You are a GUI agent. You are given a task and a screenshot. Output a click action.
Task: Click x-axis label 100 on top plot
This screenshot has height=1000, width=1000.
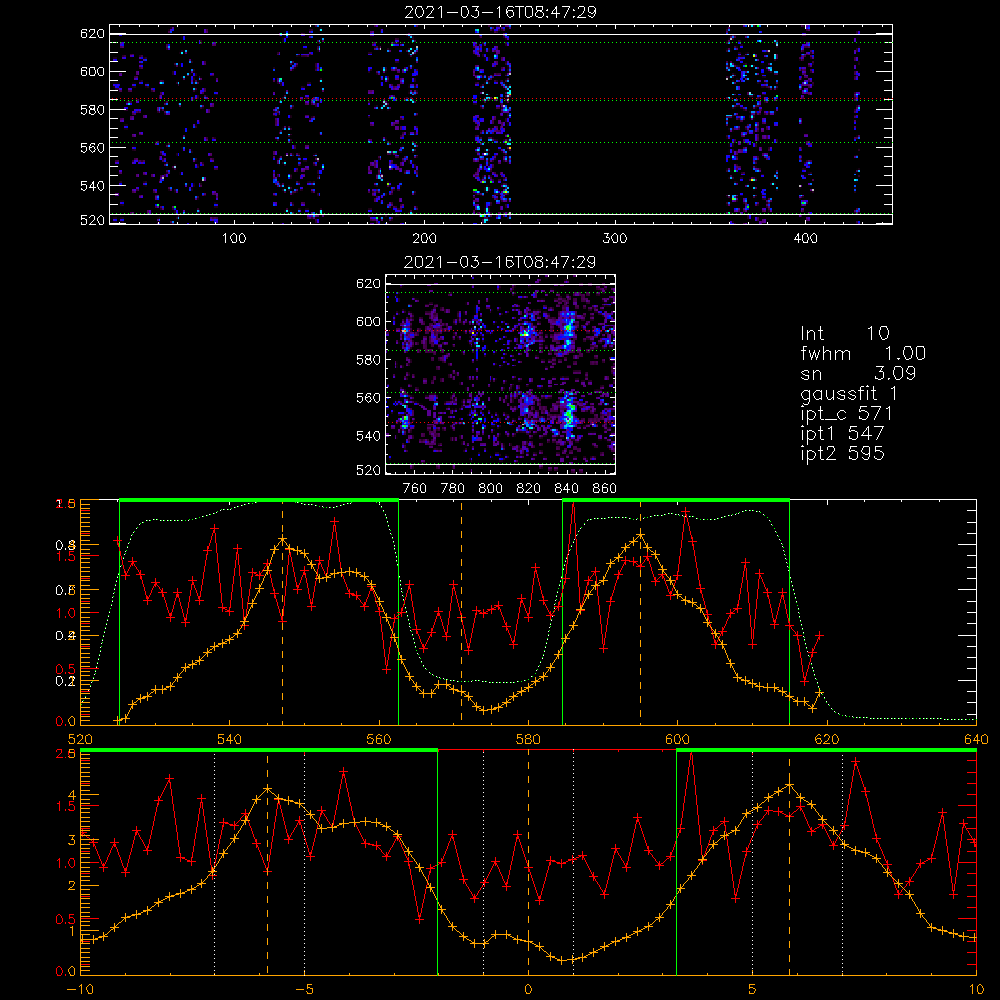click(234, 239)
